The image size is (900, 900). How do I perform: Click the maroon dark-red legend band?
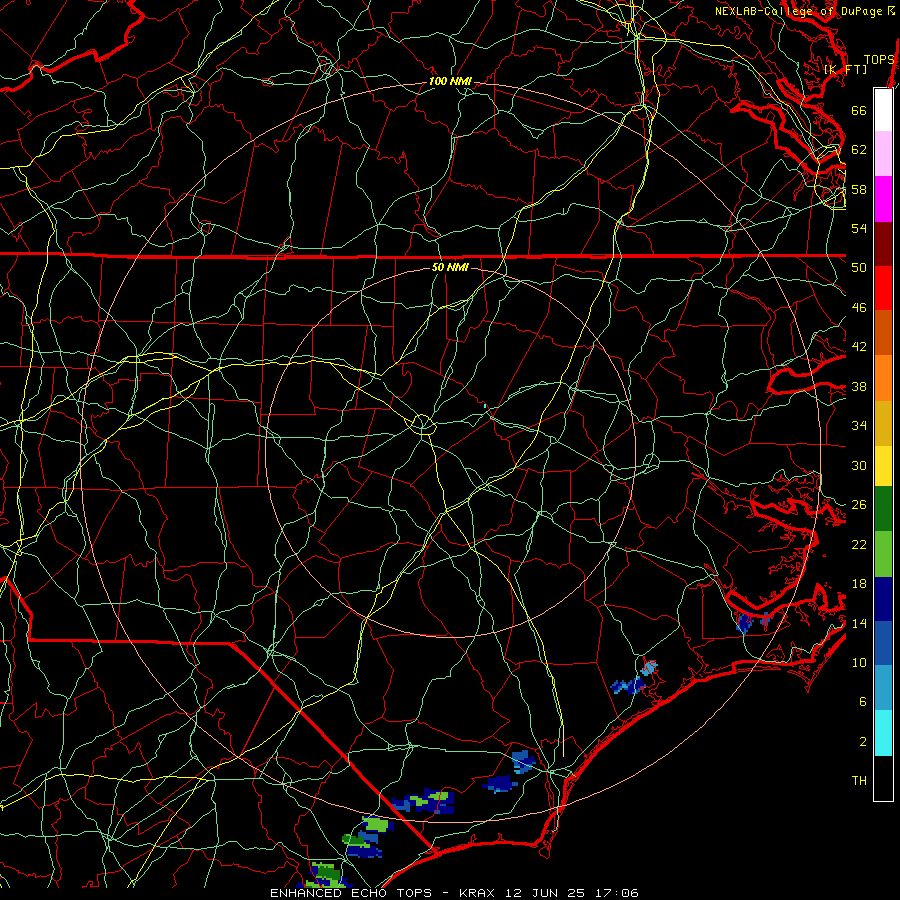point(883,244)
